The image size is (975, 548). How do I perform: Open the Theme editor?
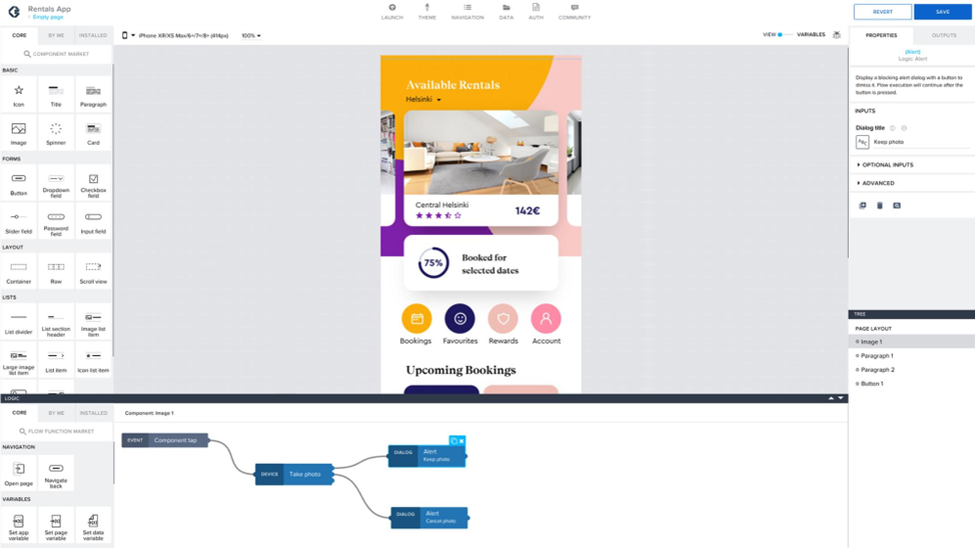pos(427,12)
